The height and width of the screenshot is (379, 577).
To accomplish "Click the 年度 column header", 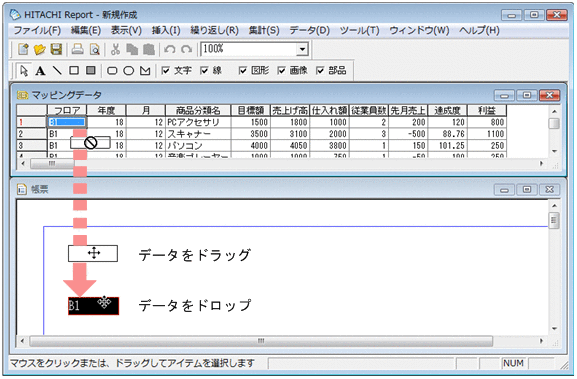I will 106,110.
